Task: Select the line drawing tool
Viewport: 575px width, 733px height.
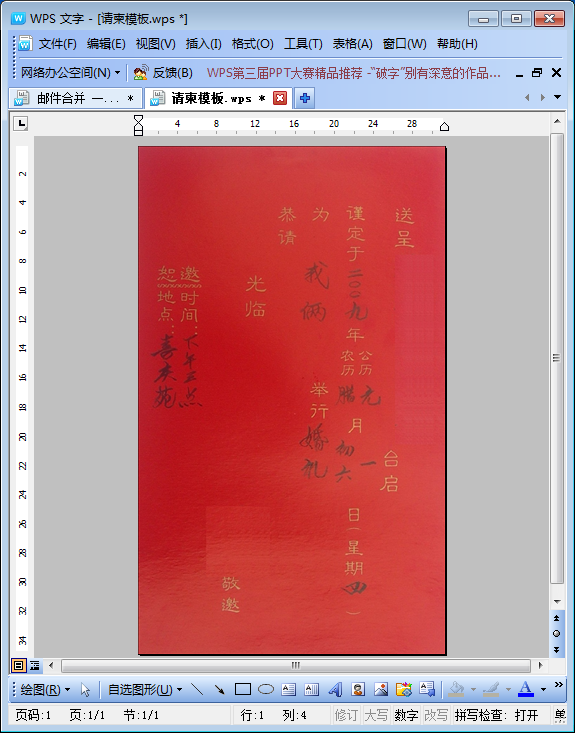Action: pos(197,689)
